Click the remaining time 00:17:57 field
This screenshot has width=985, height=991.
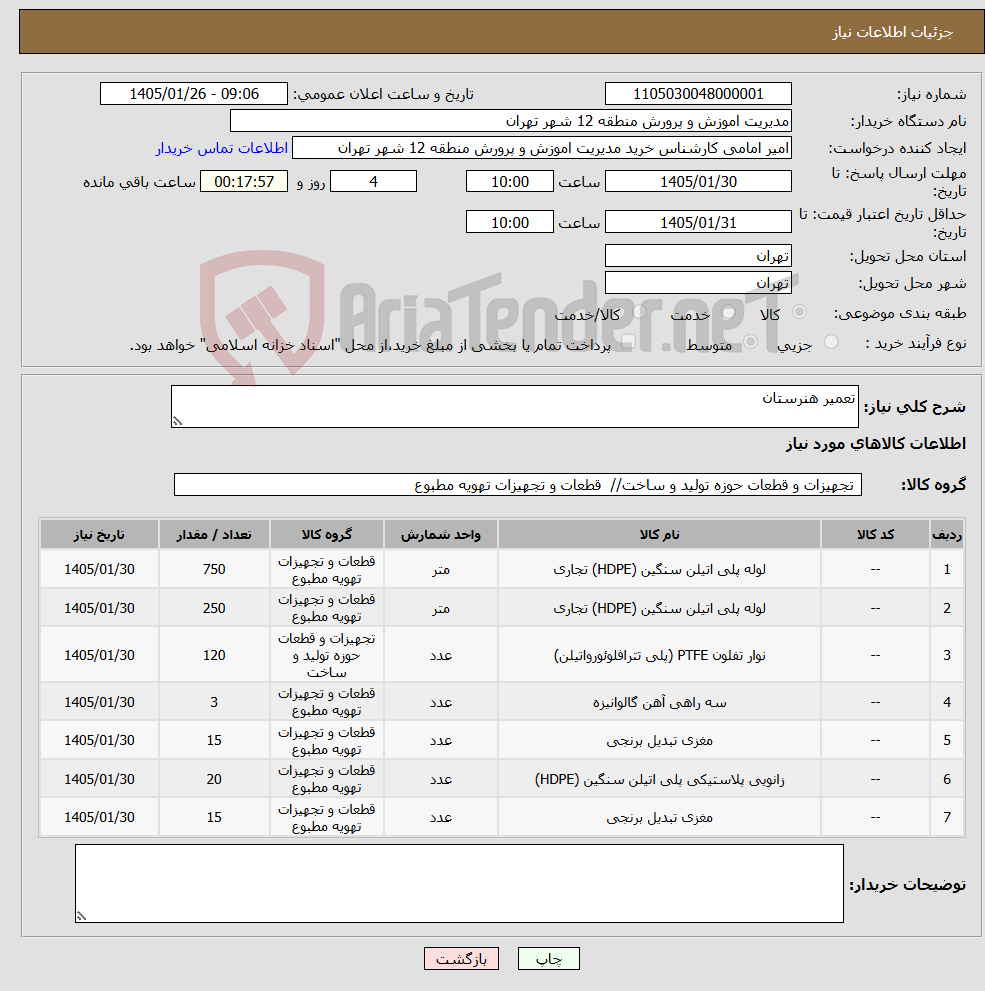click(244, 181)
